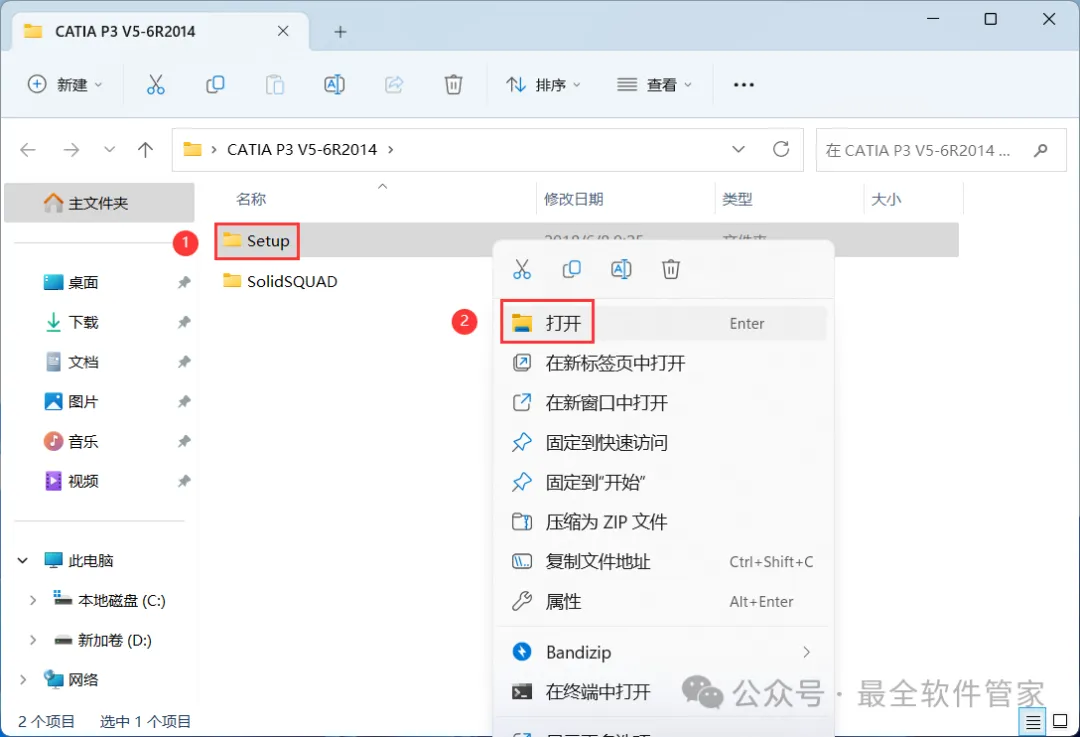Viewport: 1080px width, 737px height.
Task: Sort by 大小 column header
Action: click(x=913, y=199)
